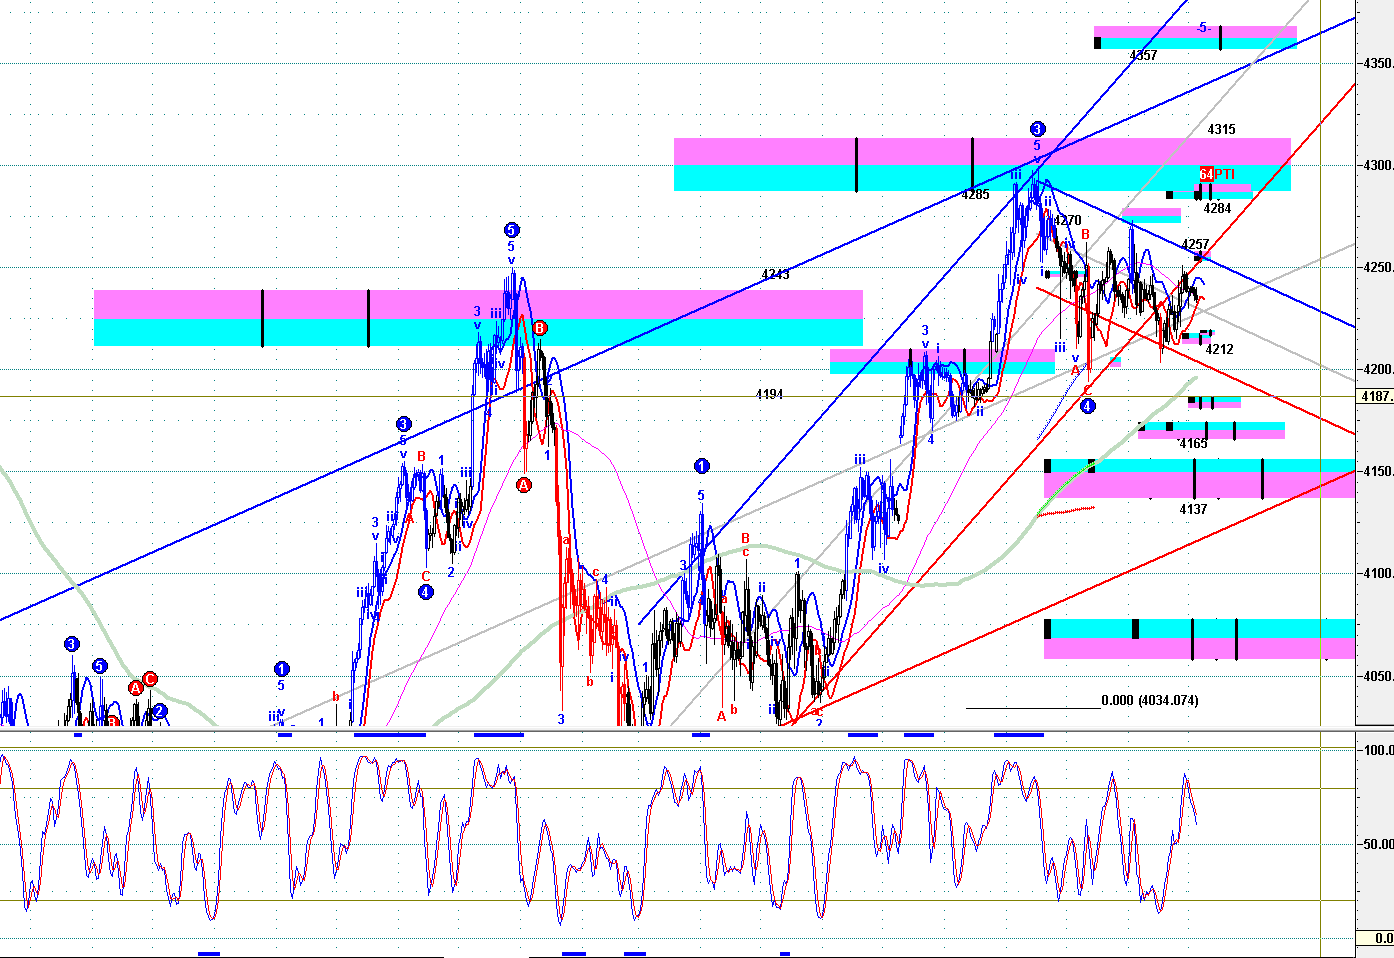
Task: Click the red 64 PTI indicator box
Action: [1206, 175]
